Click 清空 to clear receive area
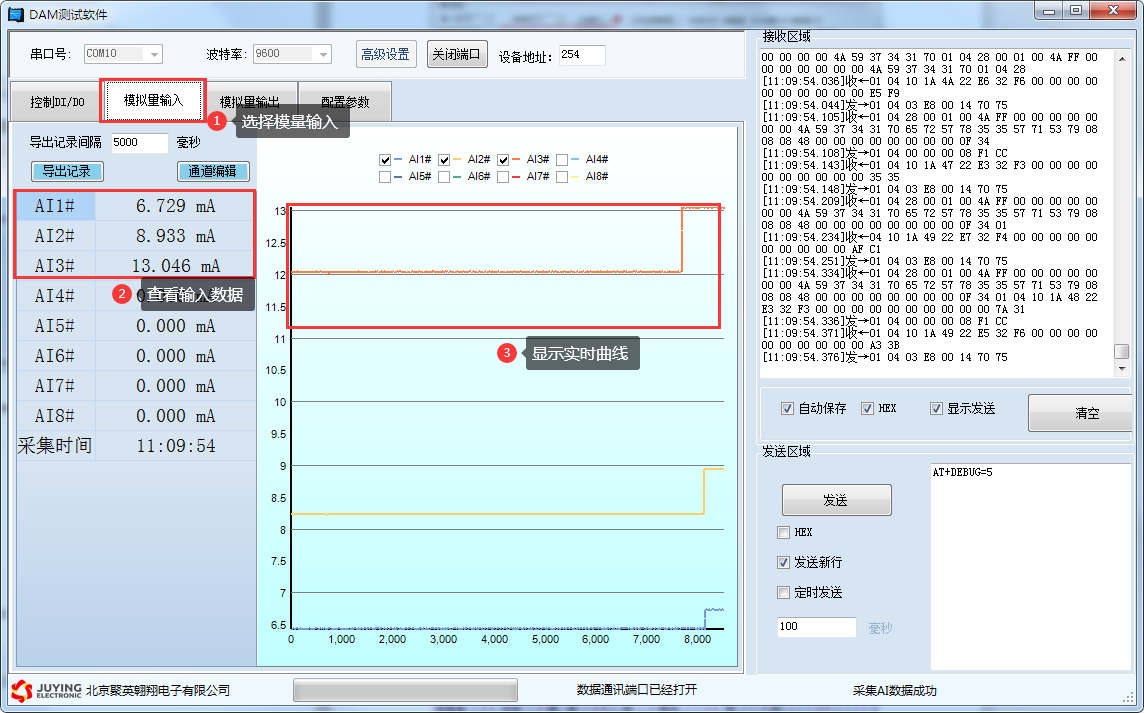Viewport: 1144px width, 713px height. 1086,413
